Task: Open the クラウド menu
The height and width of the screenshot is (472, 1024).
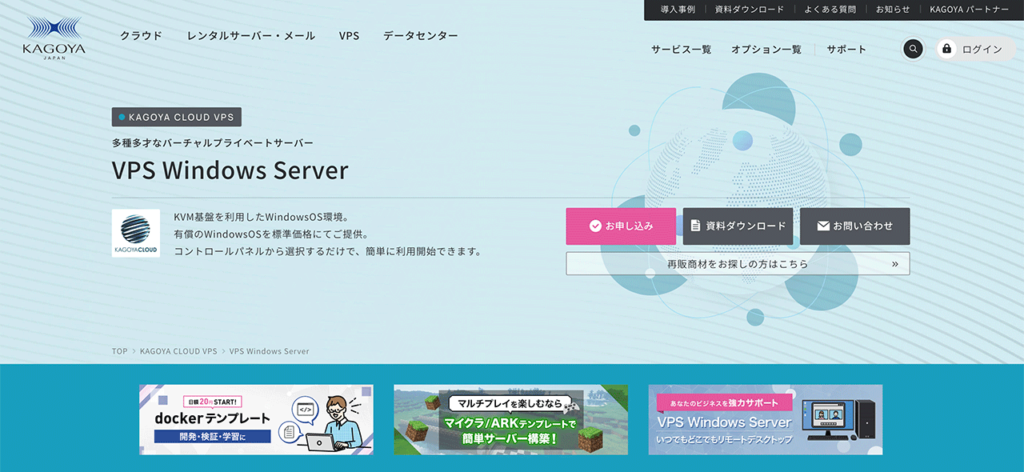Action: coord(141,36)
